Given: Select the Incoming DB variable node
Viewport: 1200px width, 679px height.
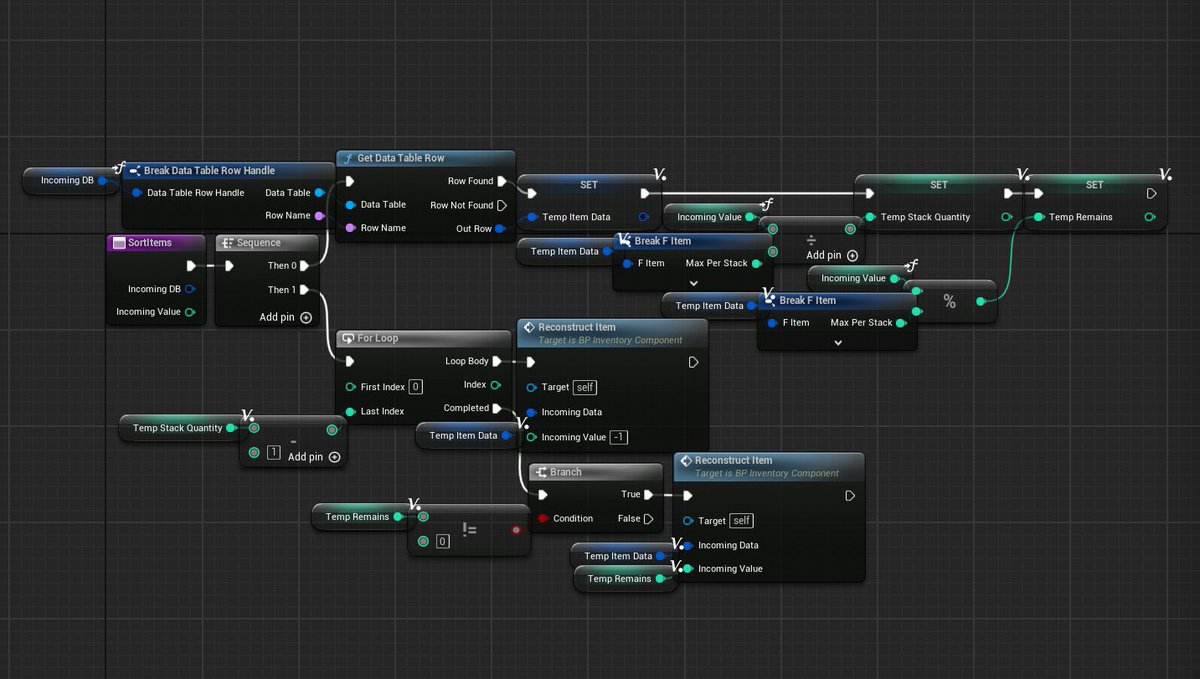Looking at the screenshot, I should click(69, 181).
